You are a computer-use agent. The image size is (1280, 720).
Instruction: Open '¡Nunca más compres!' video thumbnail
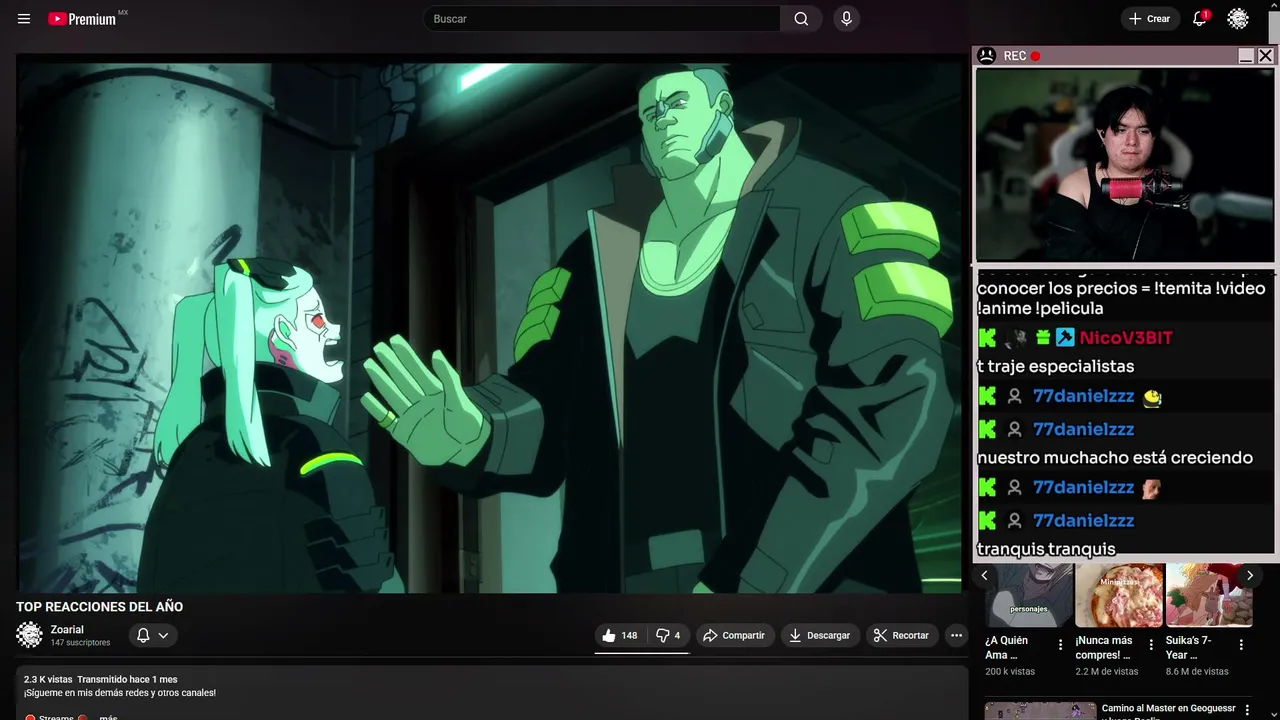[x=1119, y=595]
